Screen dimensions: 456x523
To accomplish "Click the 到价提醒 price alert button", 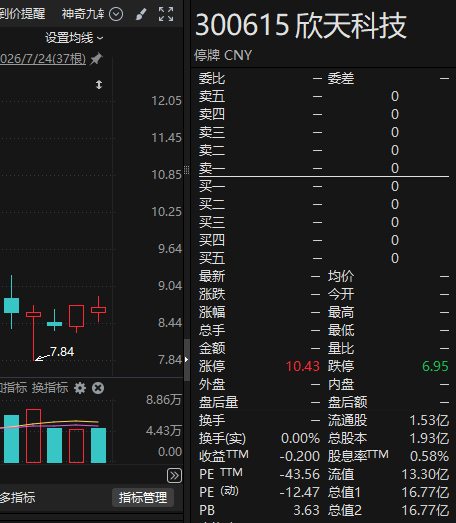I will click(22, 14).
